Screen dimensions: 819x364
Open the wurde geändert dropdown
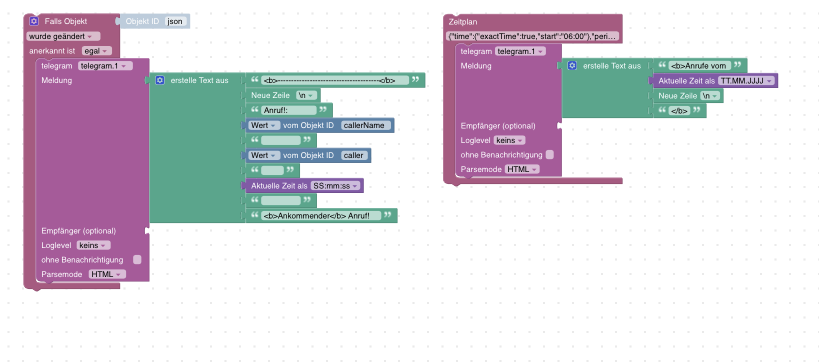pyautogui.click(x=64, y=37)
